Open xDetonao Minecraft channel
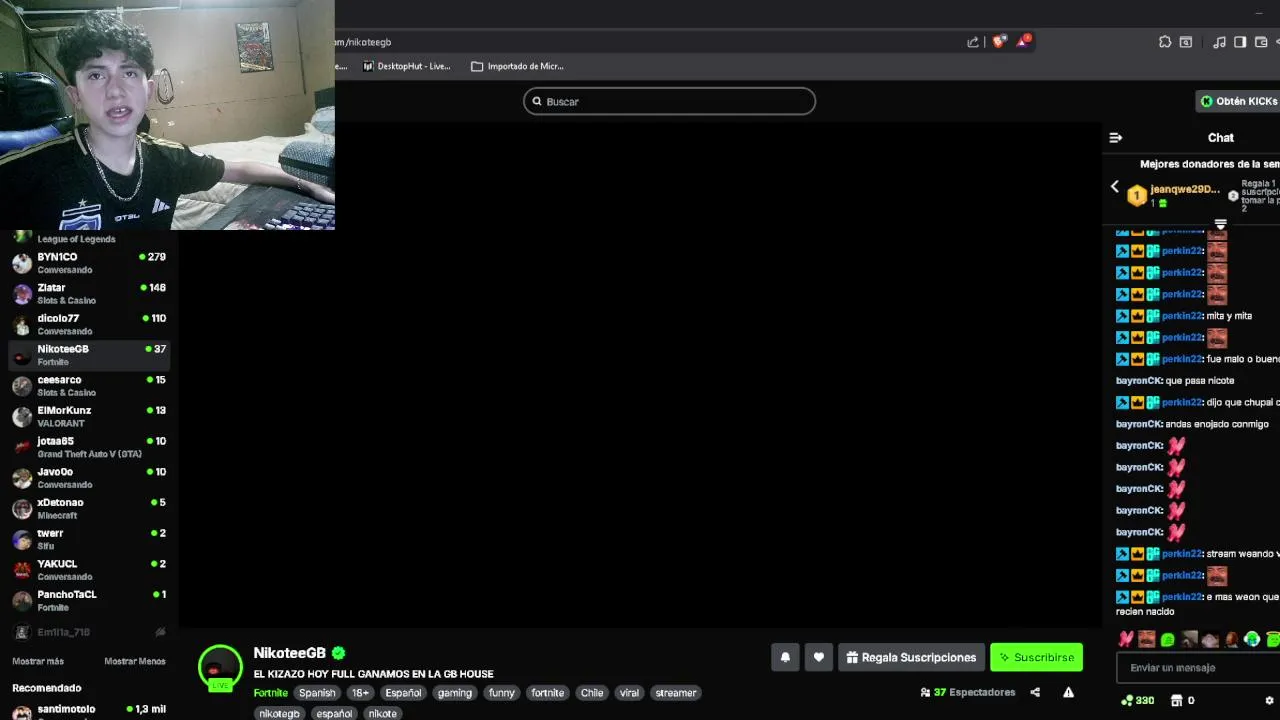Screen dimensions: 1280x720 (89, 508)
